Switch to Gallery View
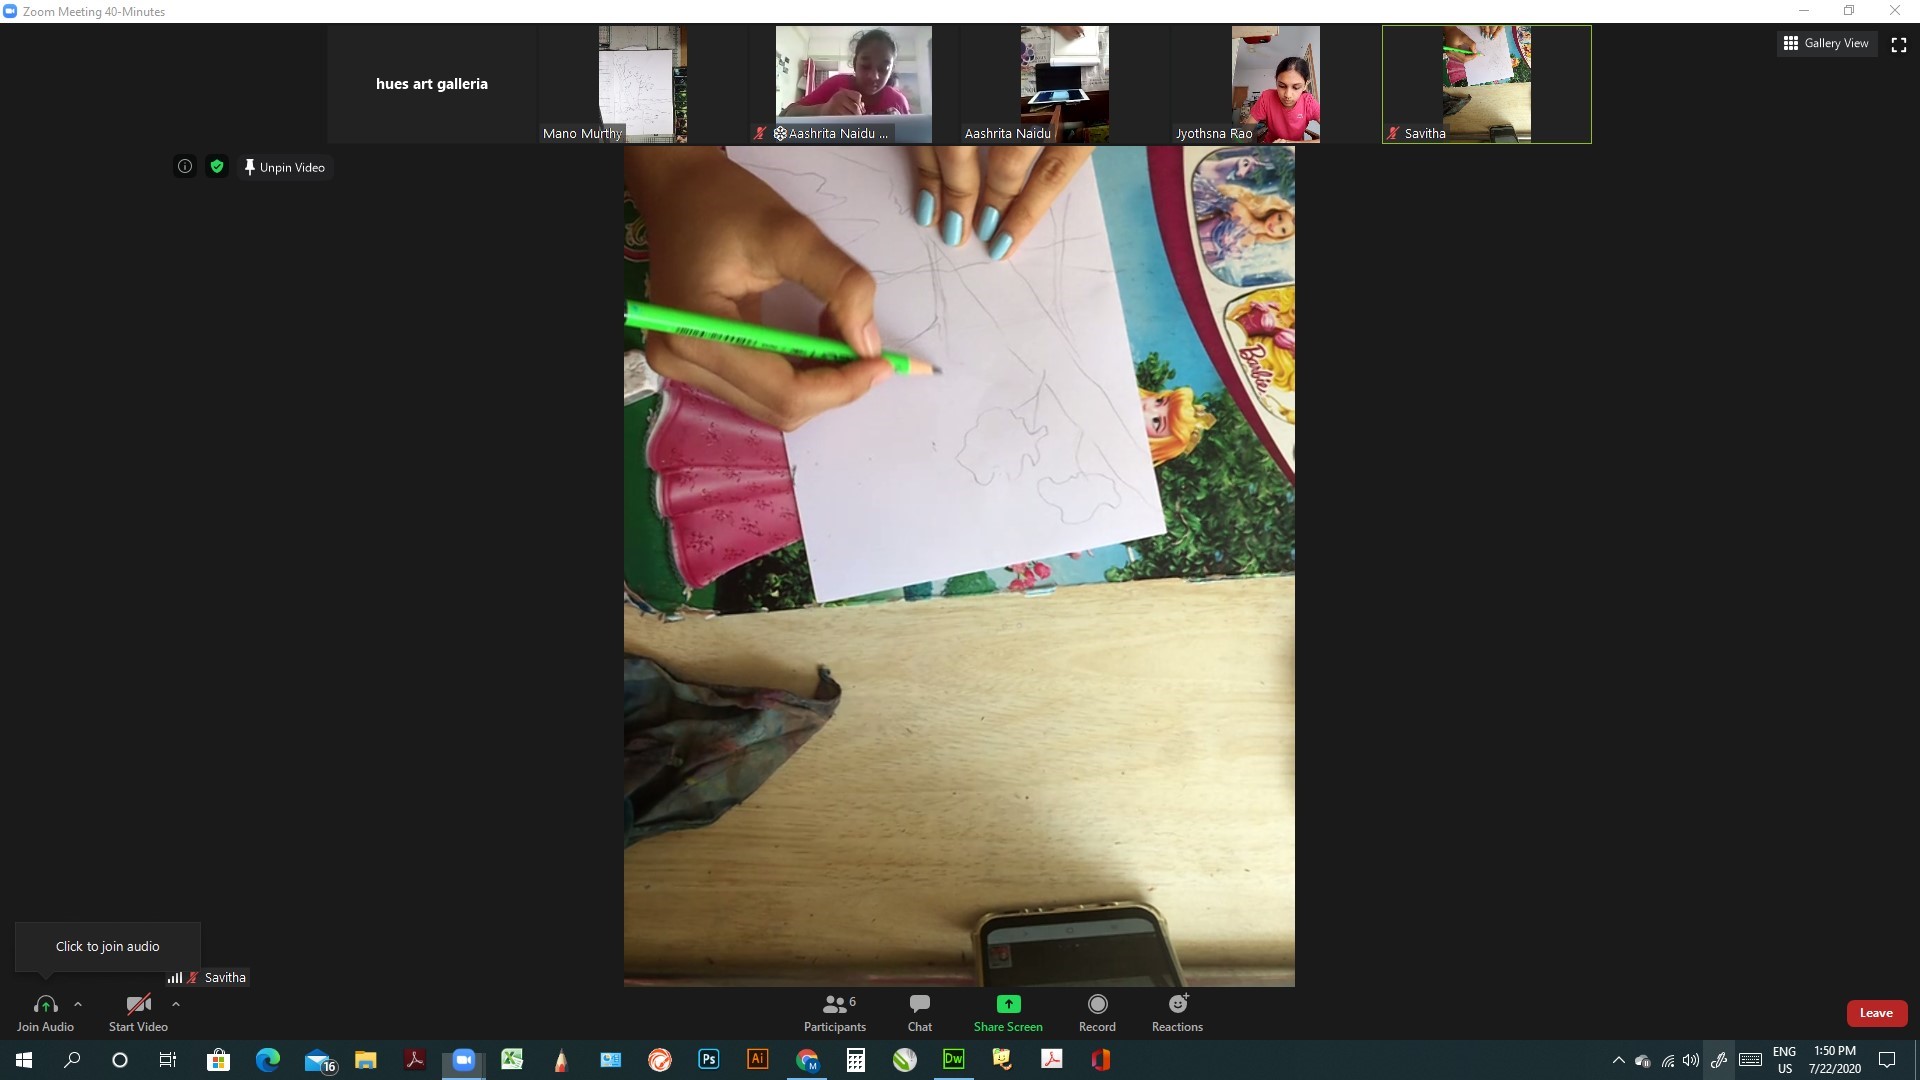Image resolution: width=1920 pixels, height=1080 pixels. 1826,43
